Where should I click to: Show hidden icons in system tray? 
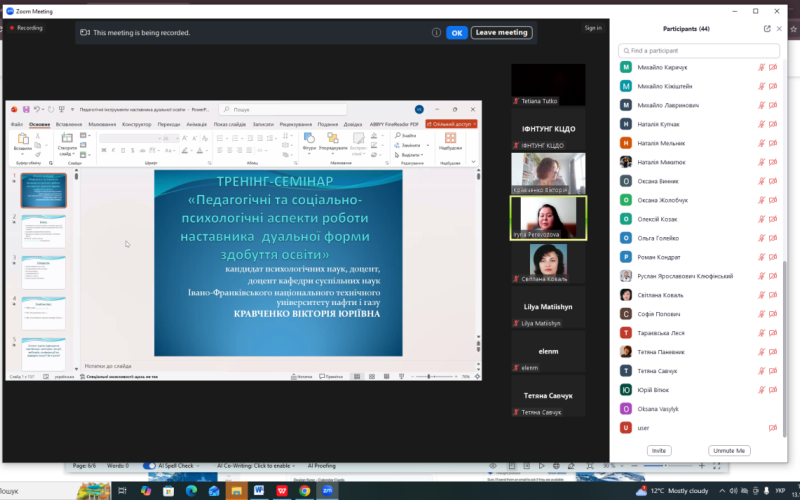coord(722,491)
